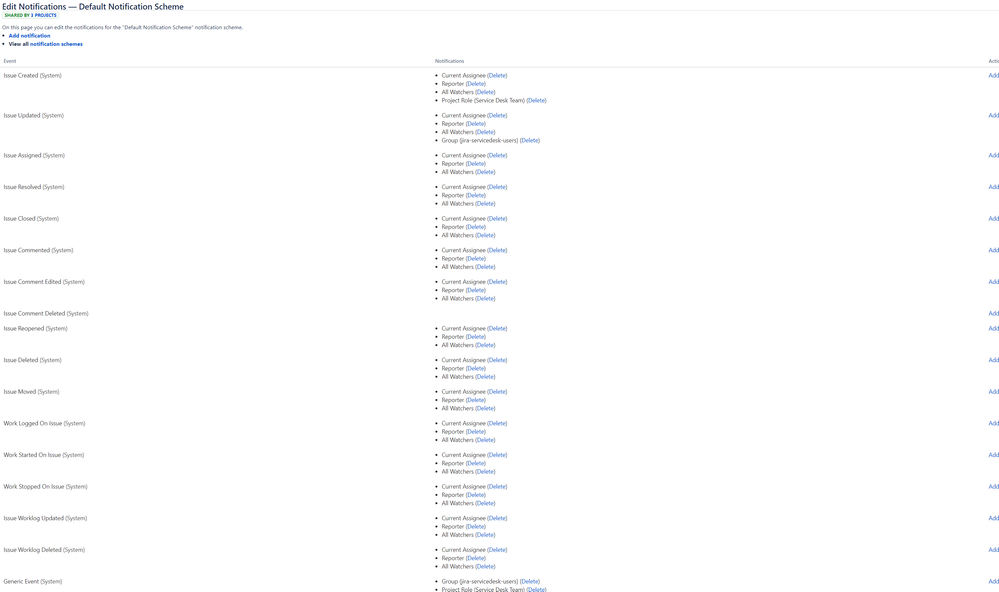Delete jira-servicedesk-users group from Generic Event
Viewport: 999px width, 592px height.
click(x=529, y=581)
